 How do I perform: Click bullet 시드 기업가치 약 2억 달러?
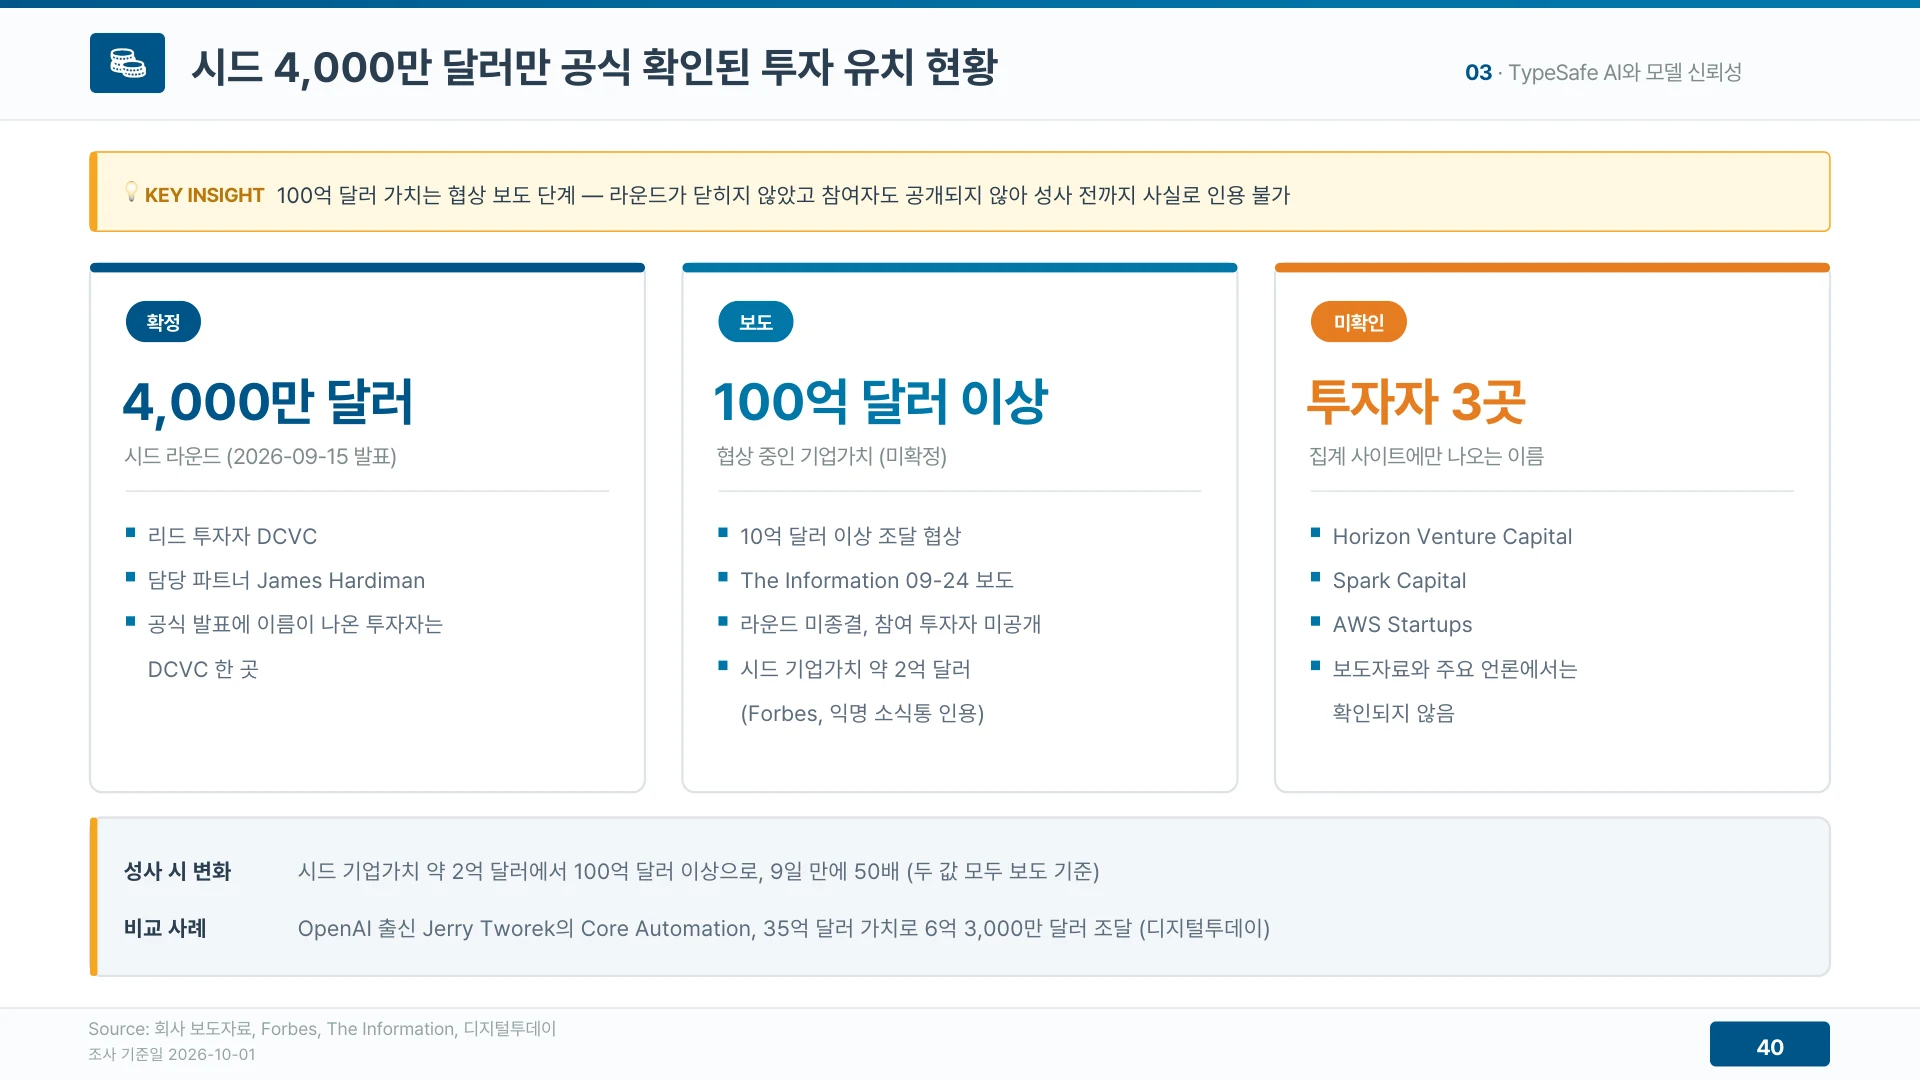tap(855, 669)
